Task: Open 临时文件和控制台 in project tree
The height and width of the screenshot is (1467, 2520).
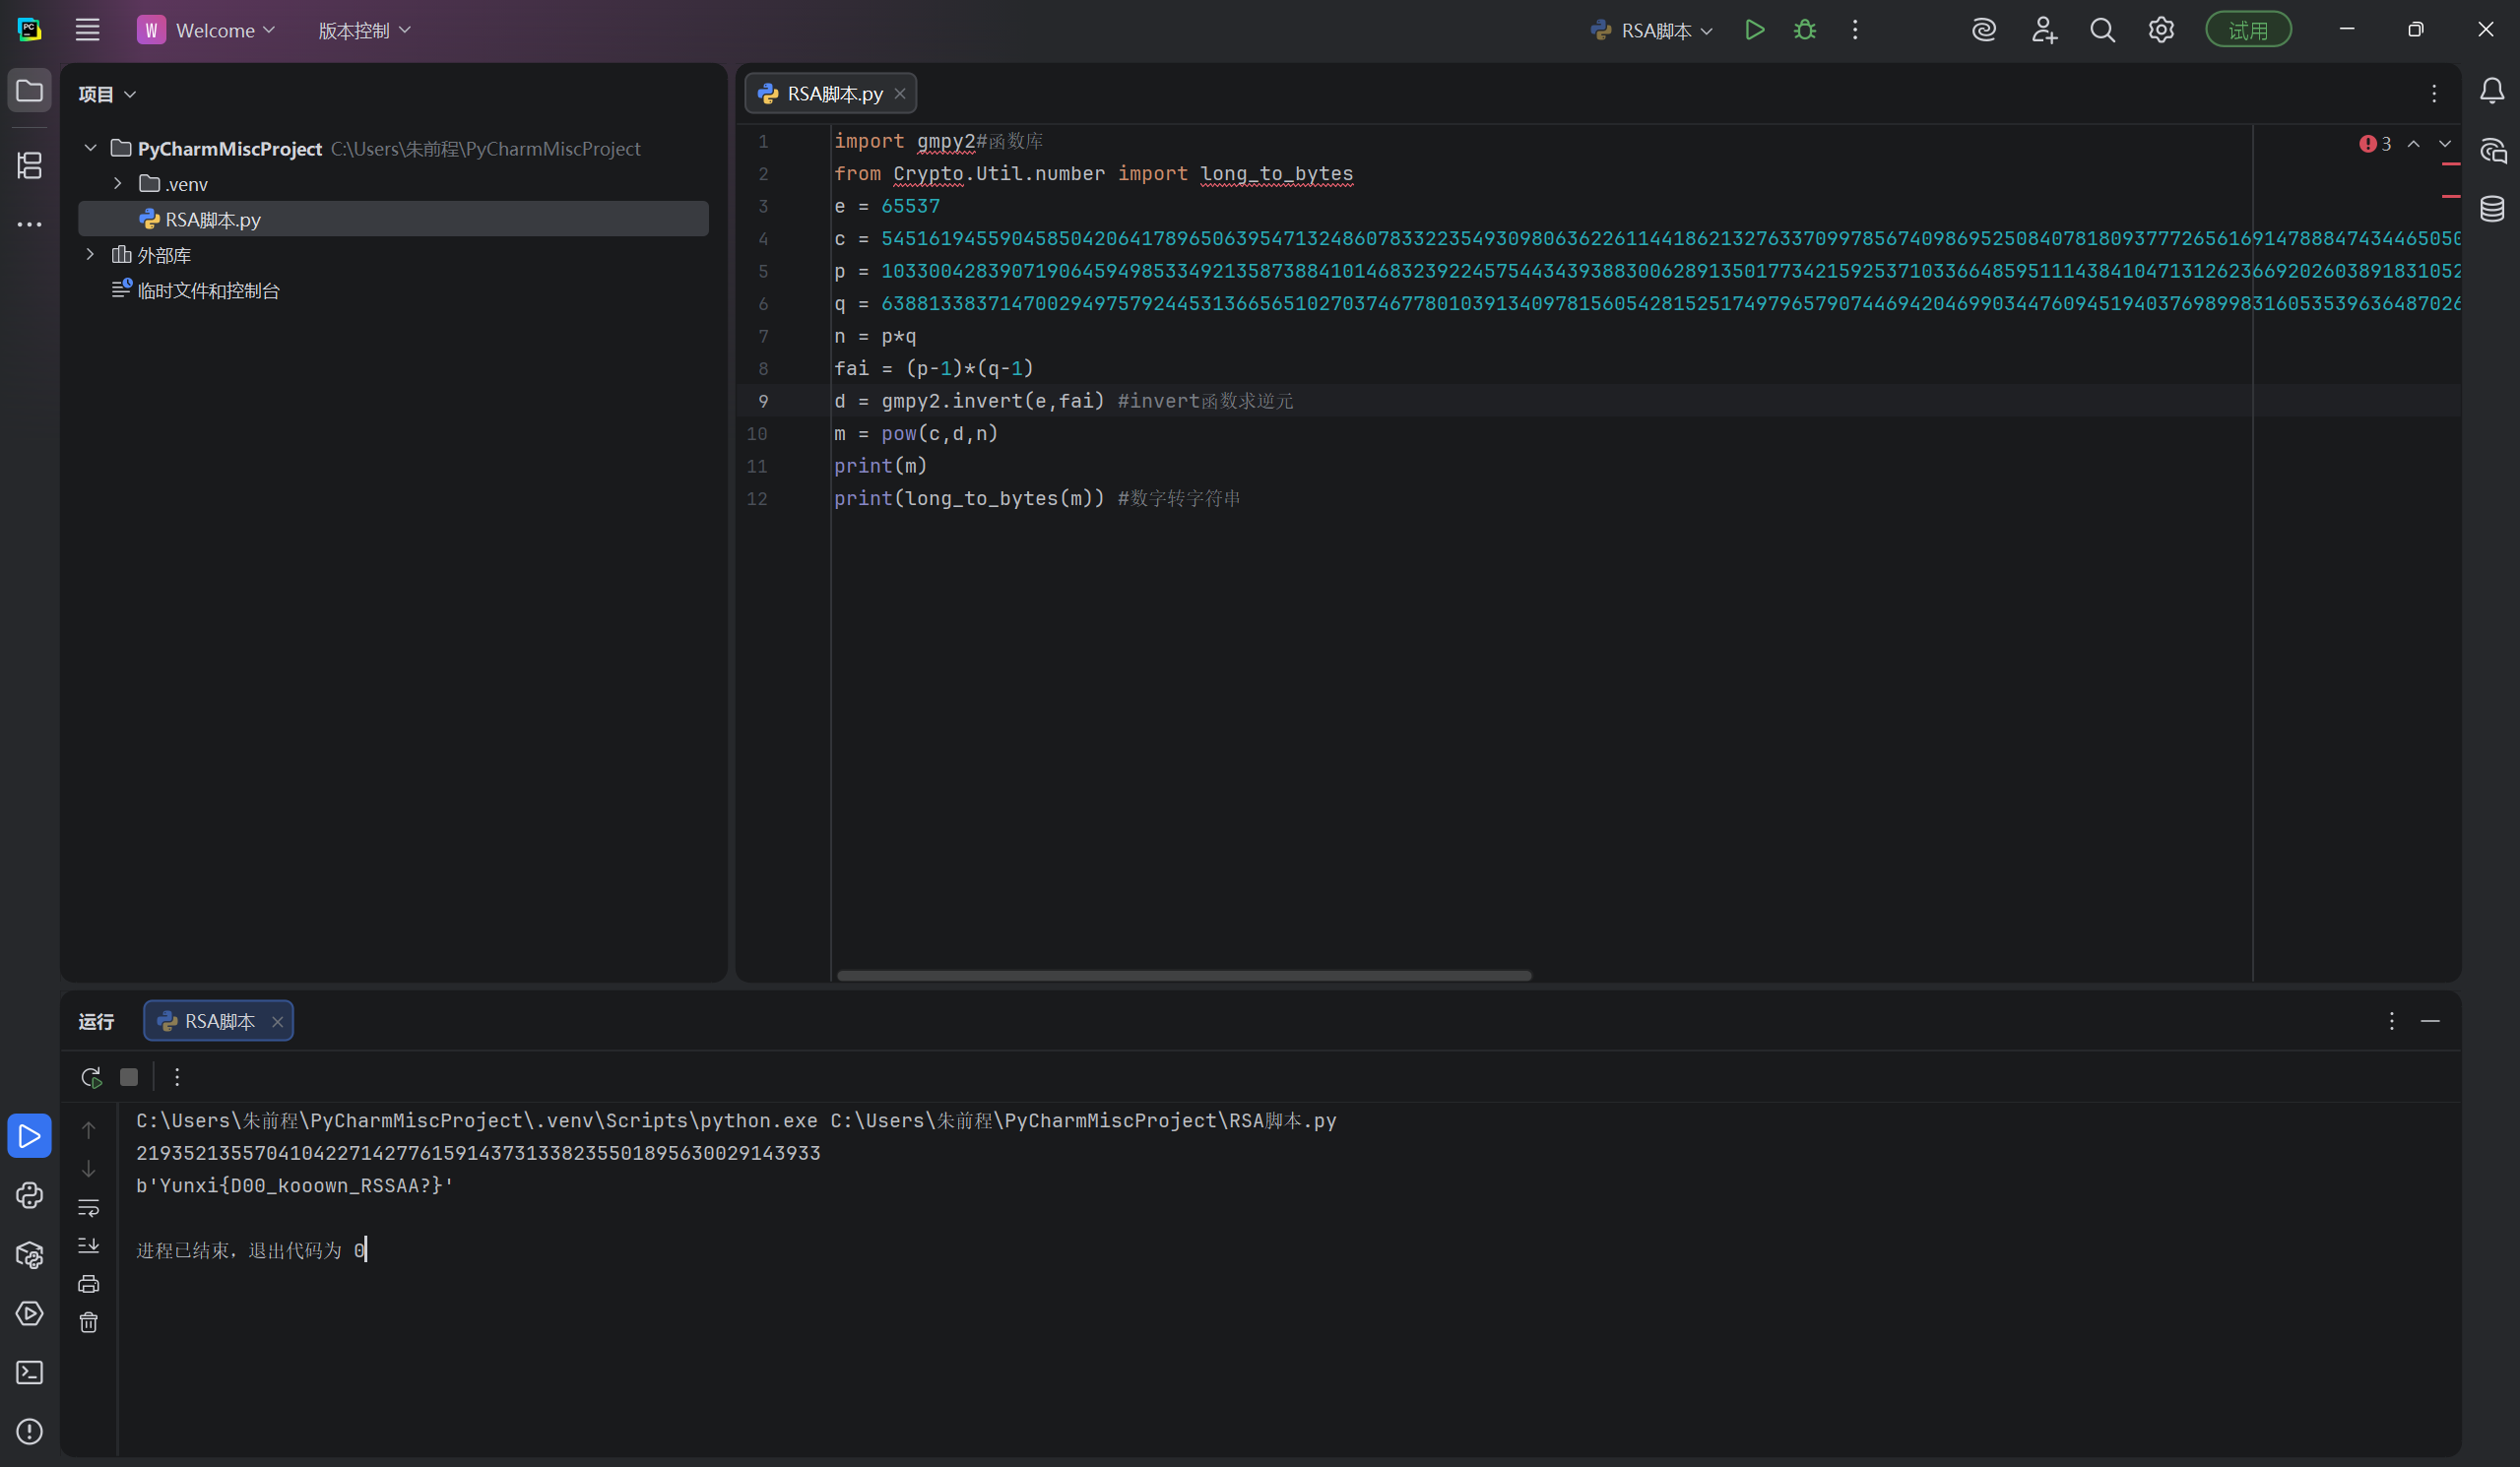Action: click(208, 291)
